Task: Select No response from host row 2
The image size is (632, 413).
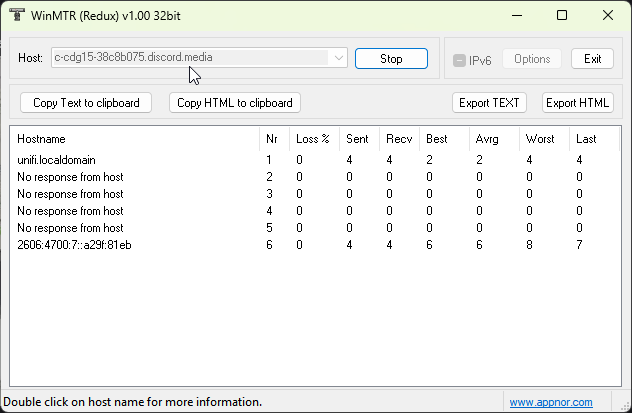Action: (315, 177)
